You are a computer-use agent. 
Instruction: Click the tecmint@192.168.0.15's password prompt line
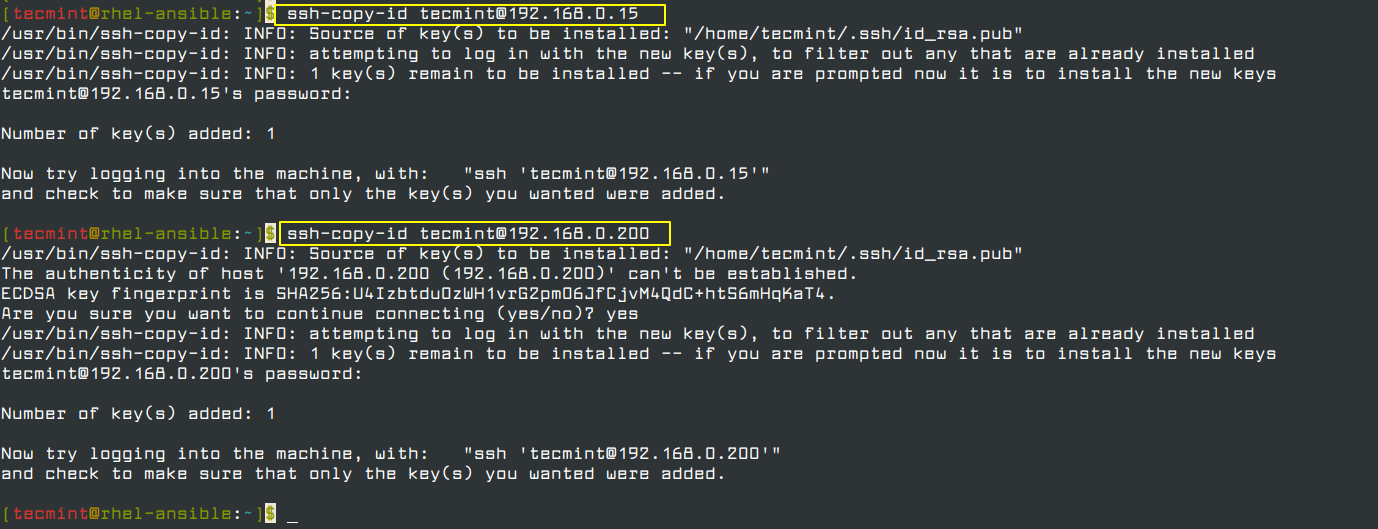[x=177, y=94]
